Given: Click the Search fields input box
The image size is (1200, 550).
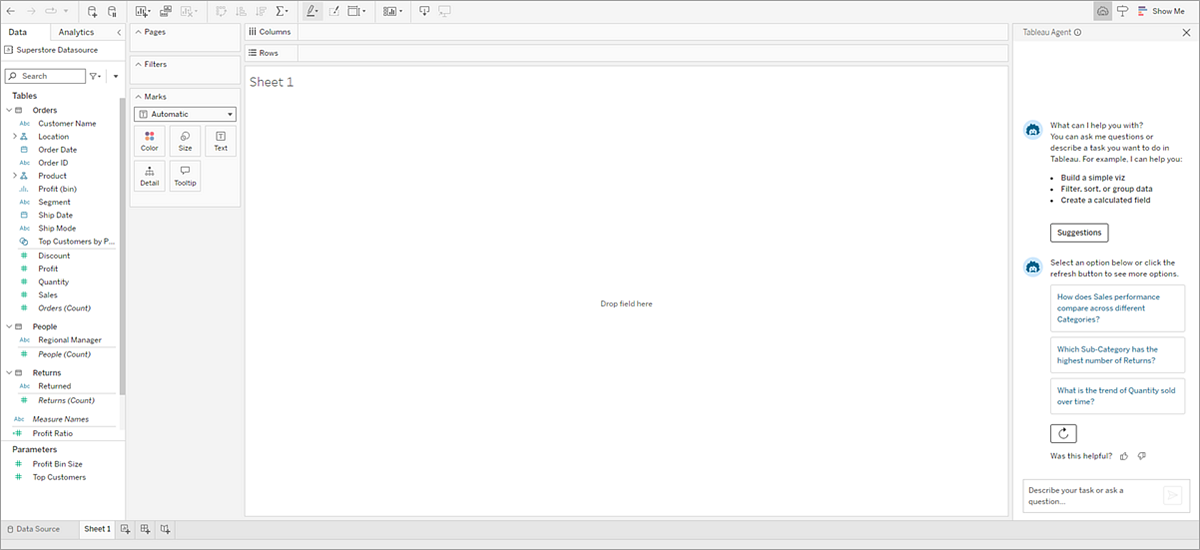Looking at the screenshot, I should coord(45,76).
